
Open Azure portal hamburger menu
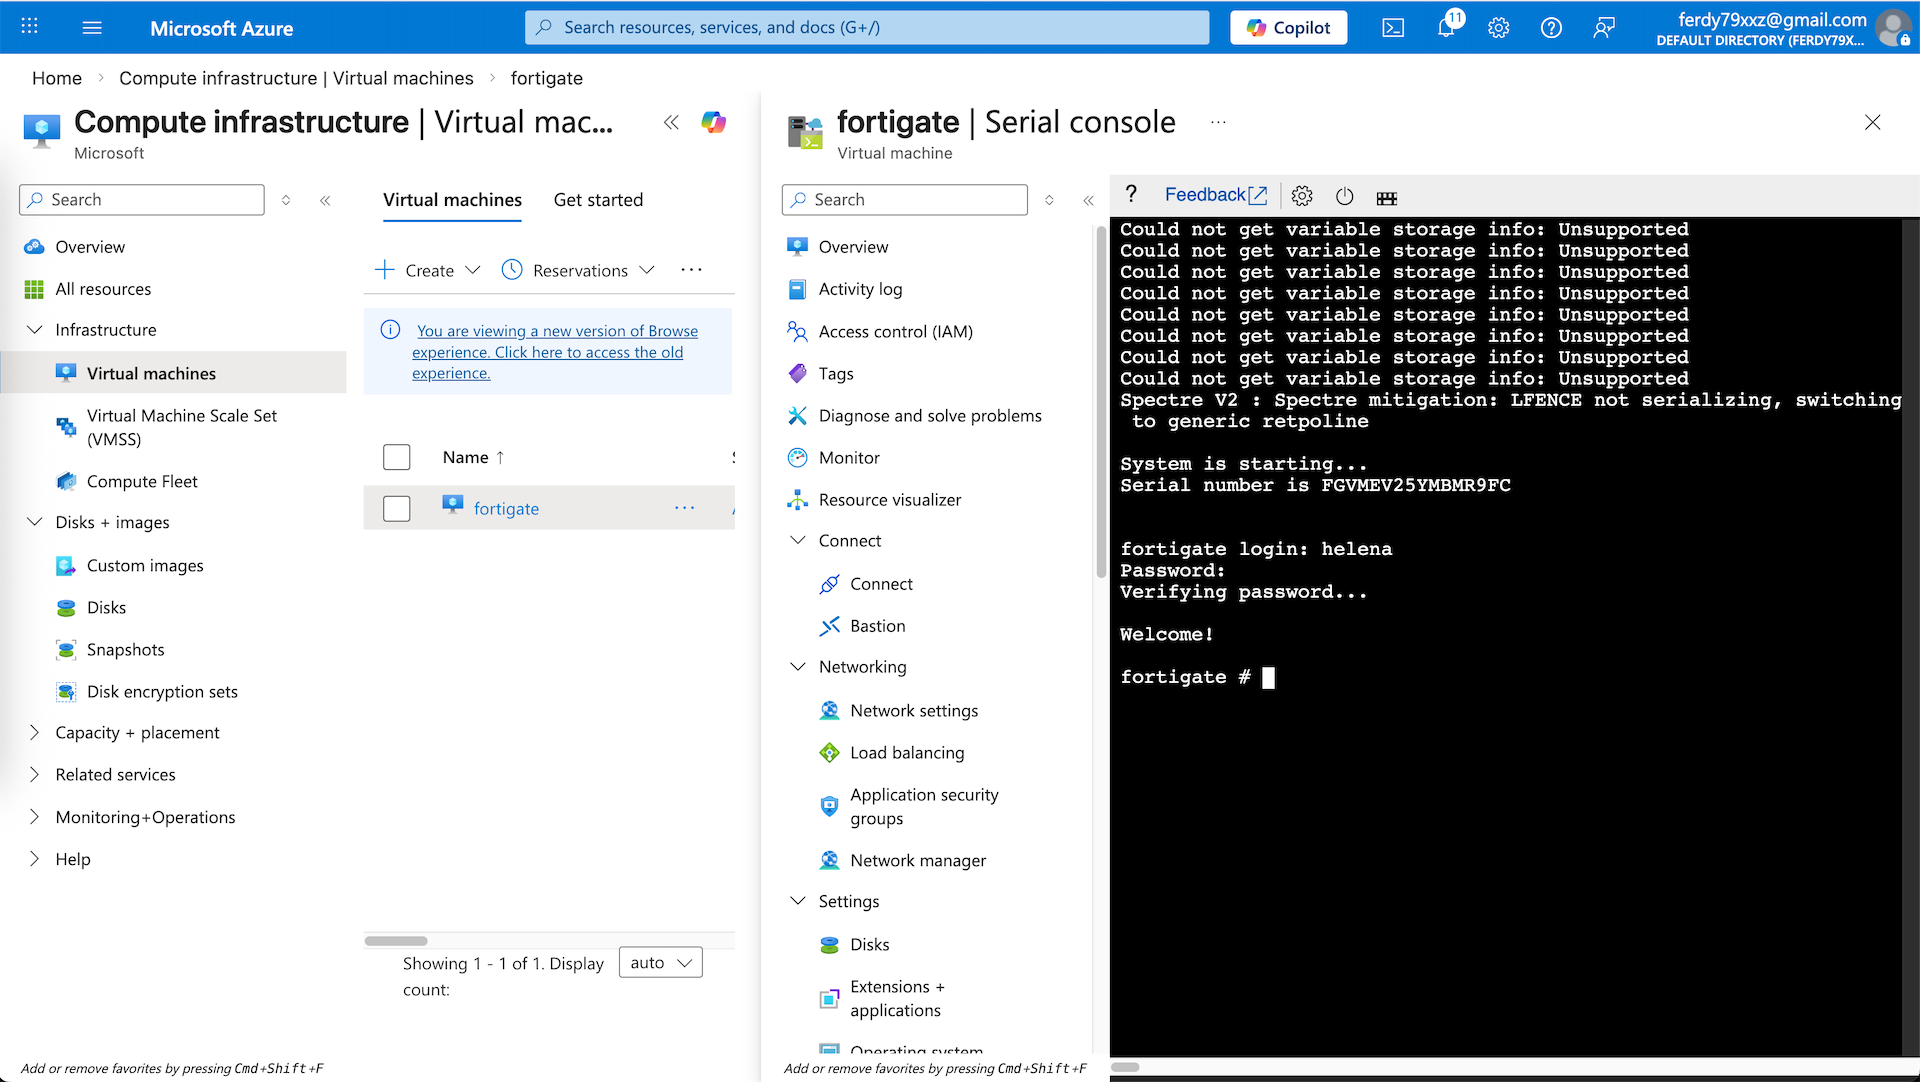click(x=92, y=28)
